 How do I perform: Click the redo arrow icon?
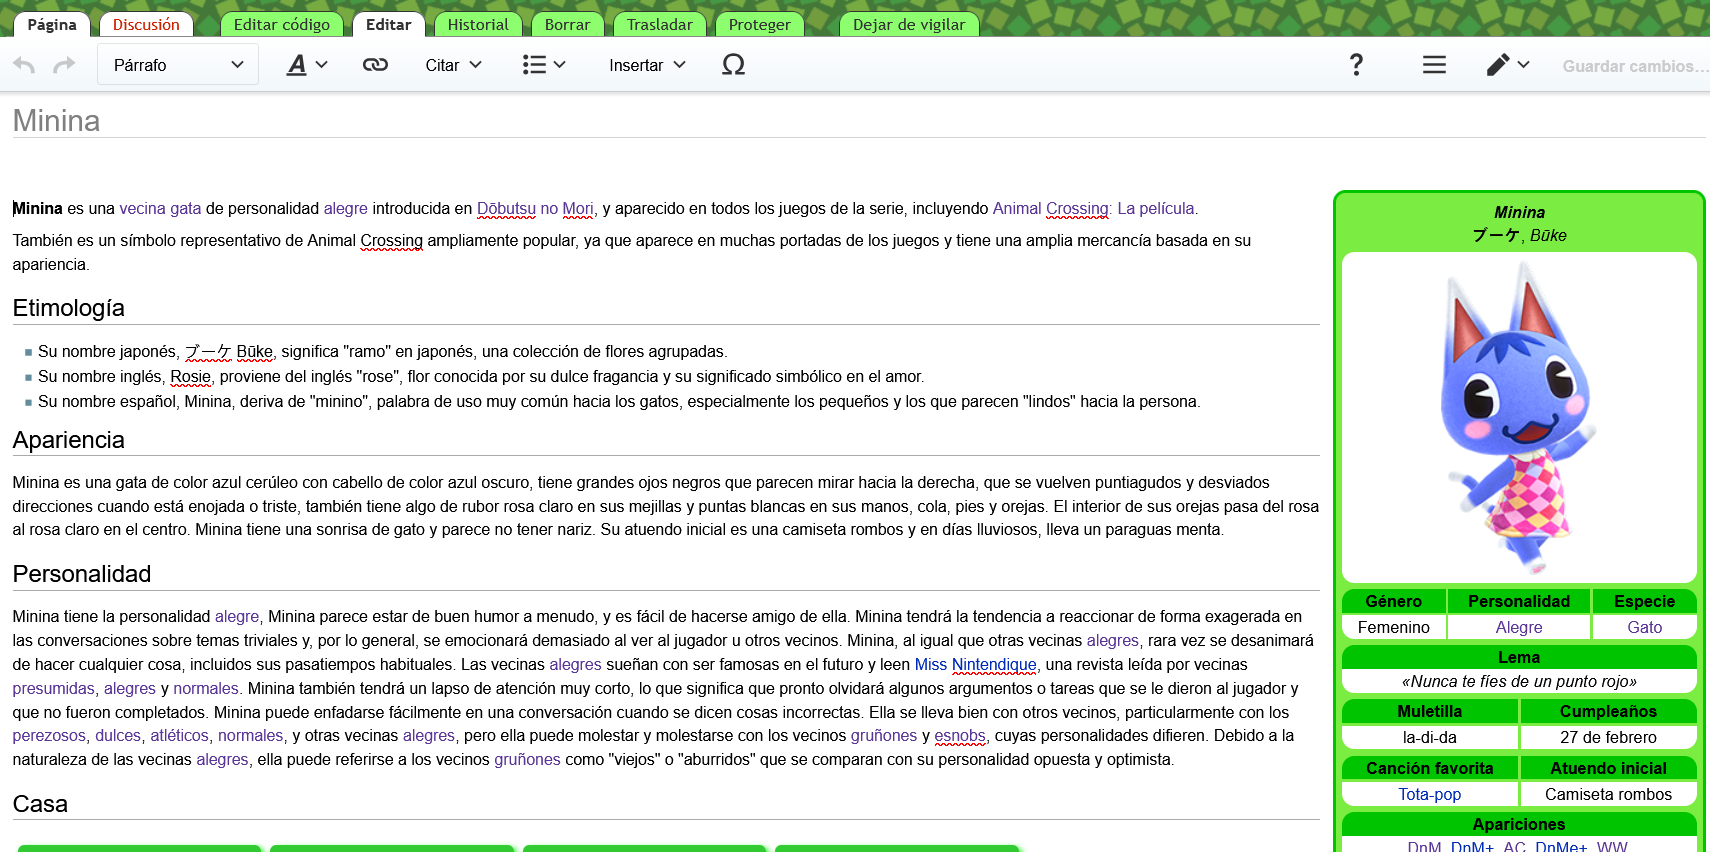(64, 65)
